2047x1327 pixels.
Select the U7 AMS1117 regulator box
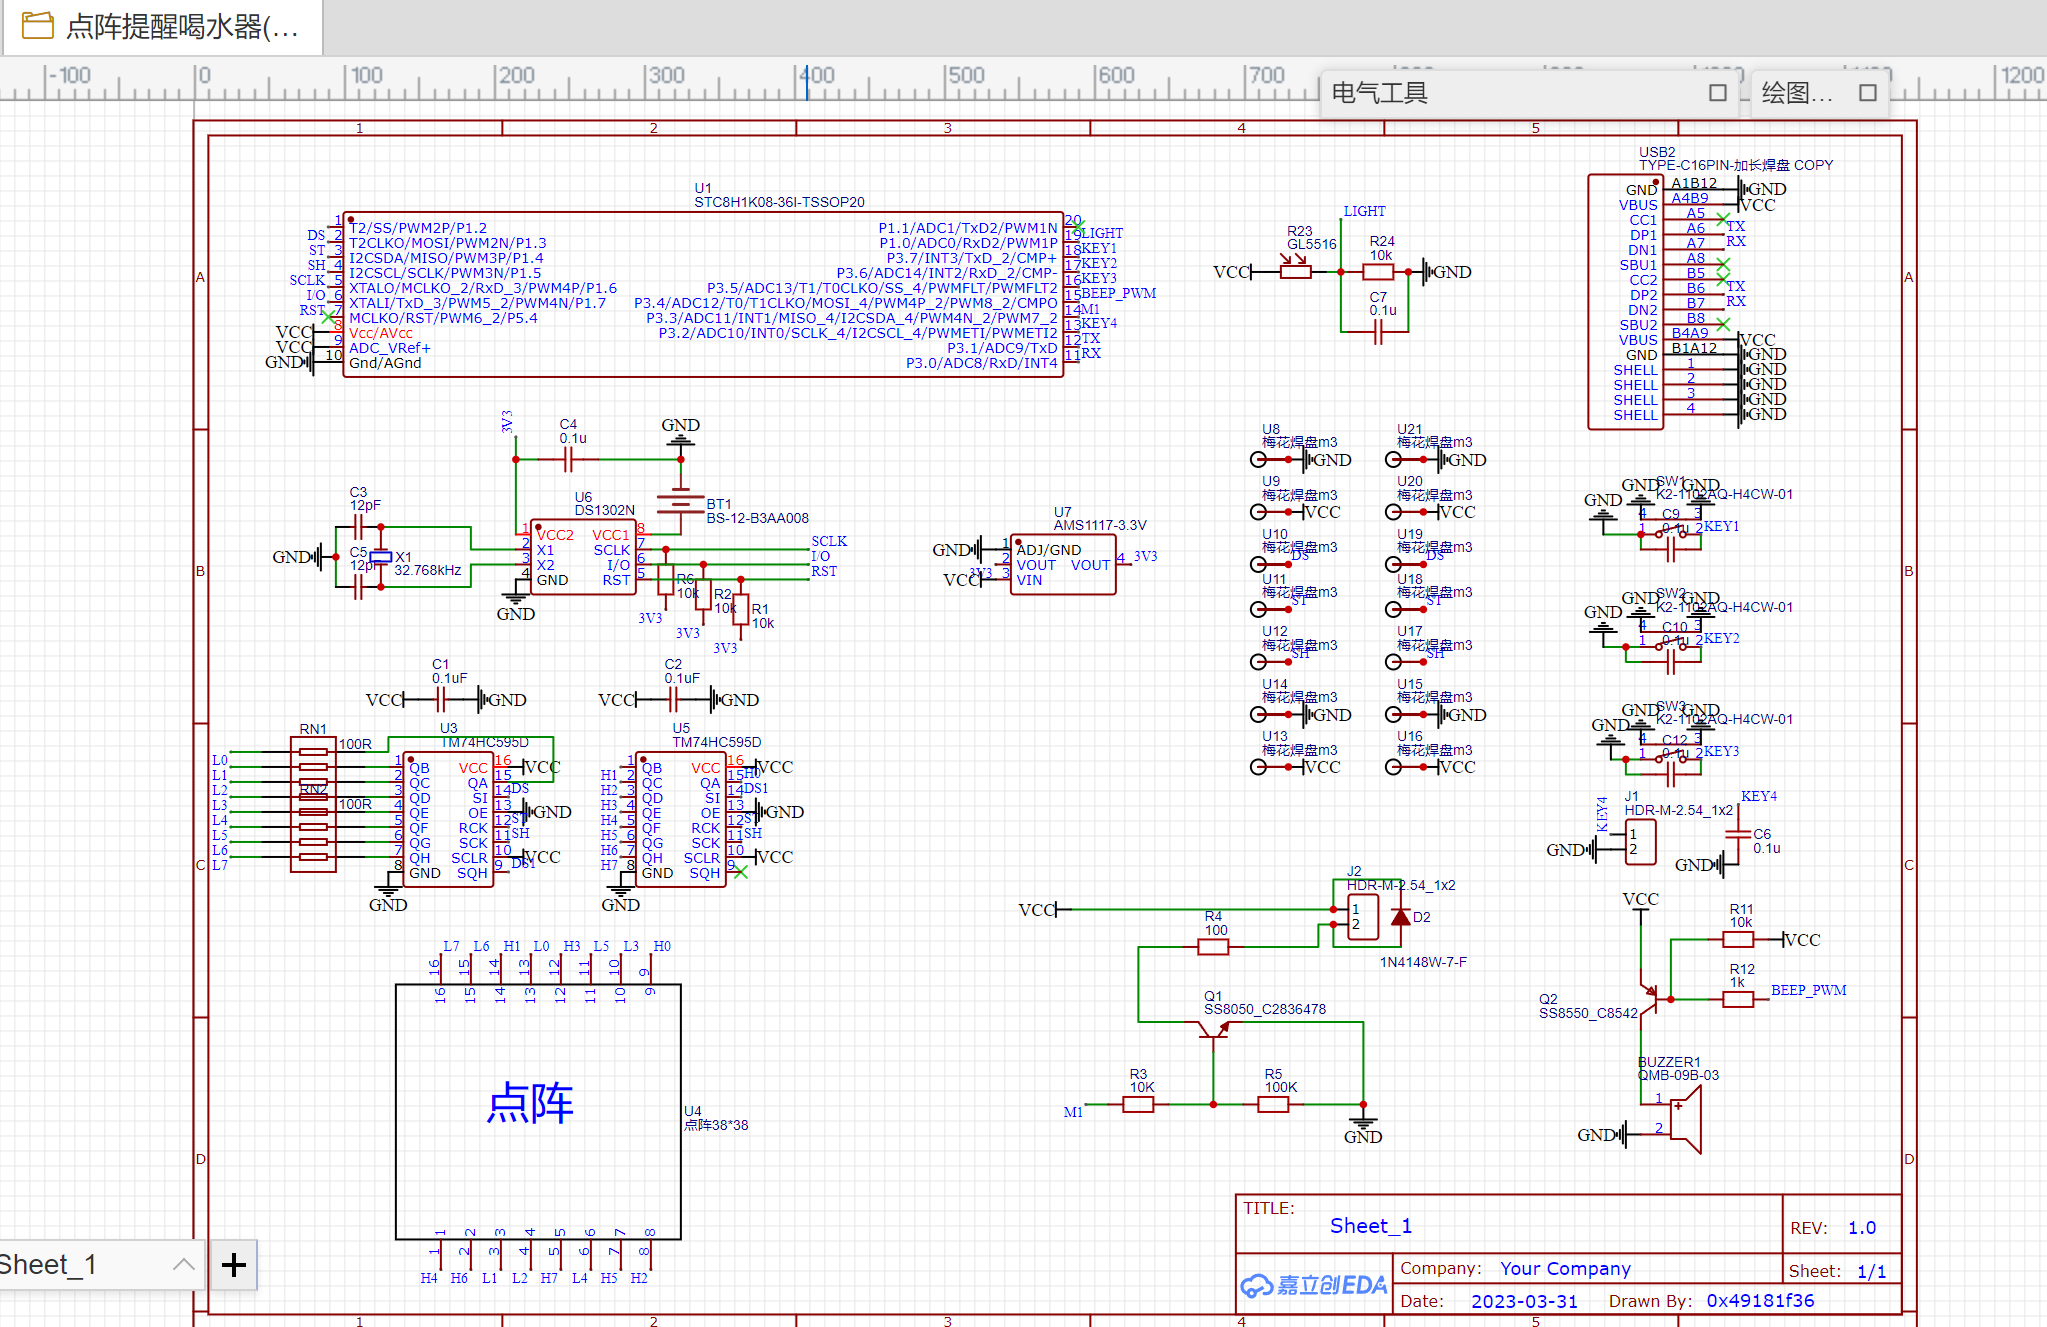point(1063,565)
